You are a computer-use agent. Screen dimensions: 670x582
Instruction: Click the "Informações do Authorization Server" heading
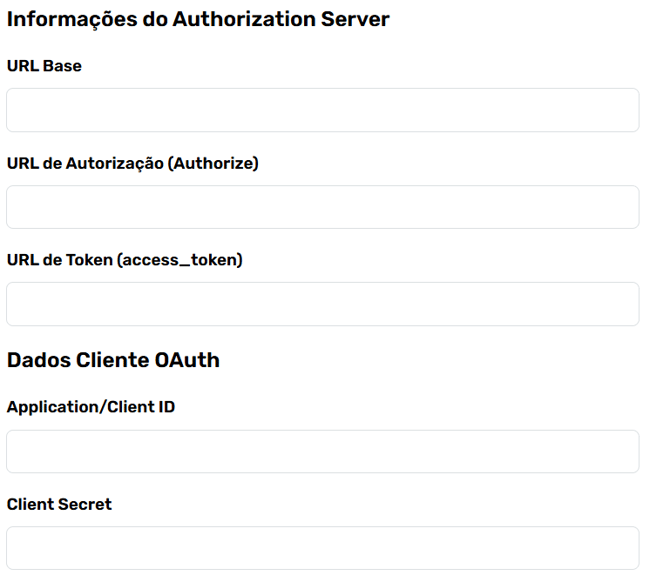point(198,19)
